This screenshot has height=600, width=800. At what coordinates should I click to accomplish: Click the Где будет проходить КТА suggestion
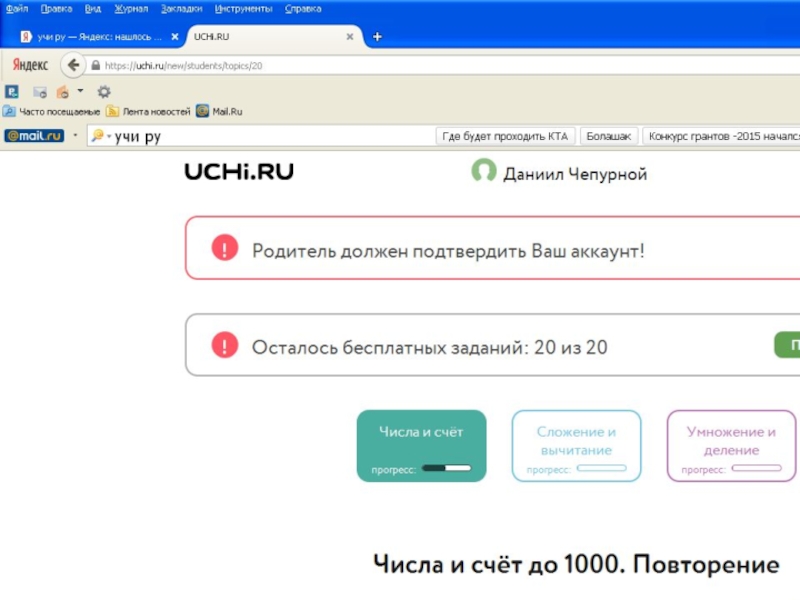505,136
